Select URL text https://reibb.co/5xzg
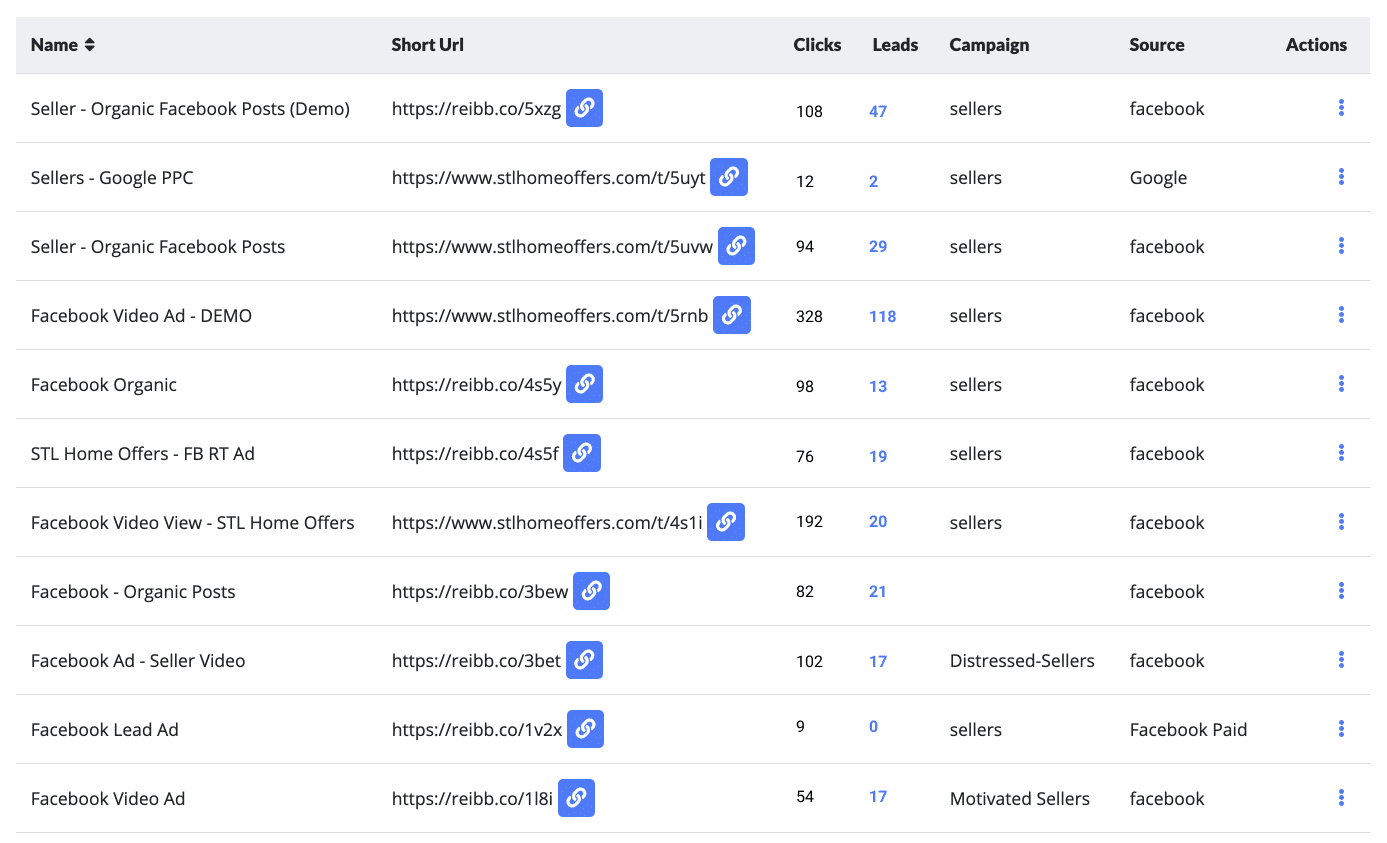 pos(476,109)
